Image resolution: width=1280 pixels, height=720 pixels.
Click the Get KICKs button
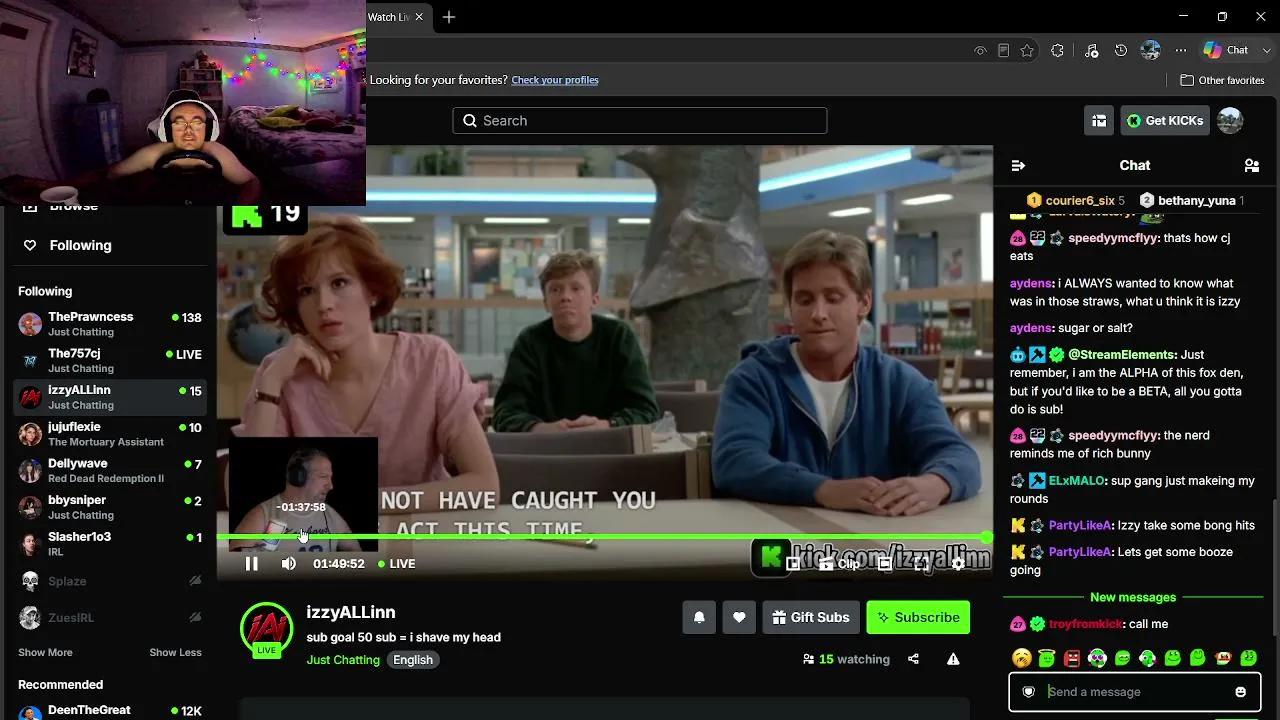coord(1165,121)
